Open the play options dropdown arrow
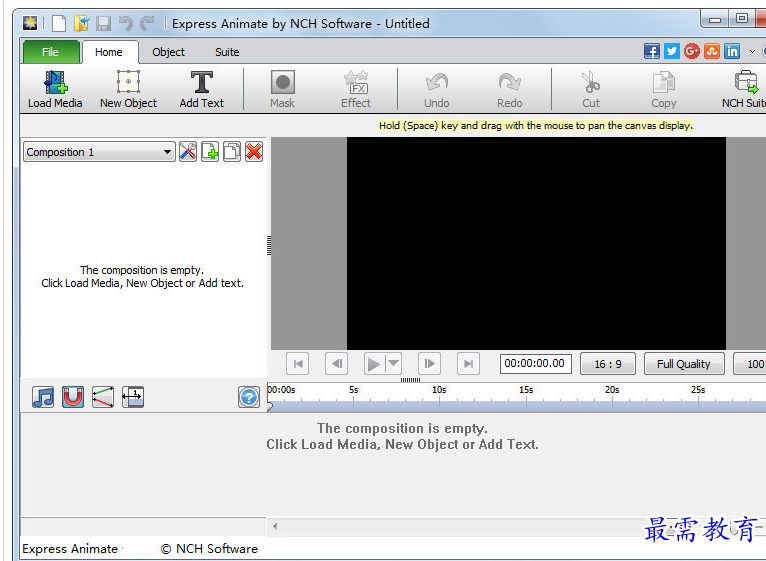The height and width of the screenshot is (561, 766). 393,364
